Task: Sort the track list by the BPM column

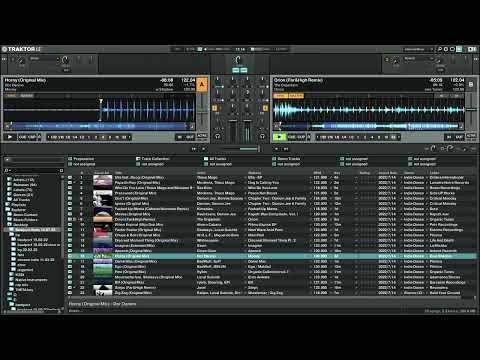Action: coord(317,173)
